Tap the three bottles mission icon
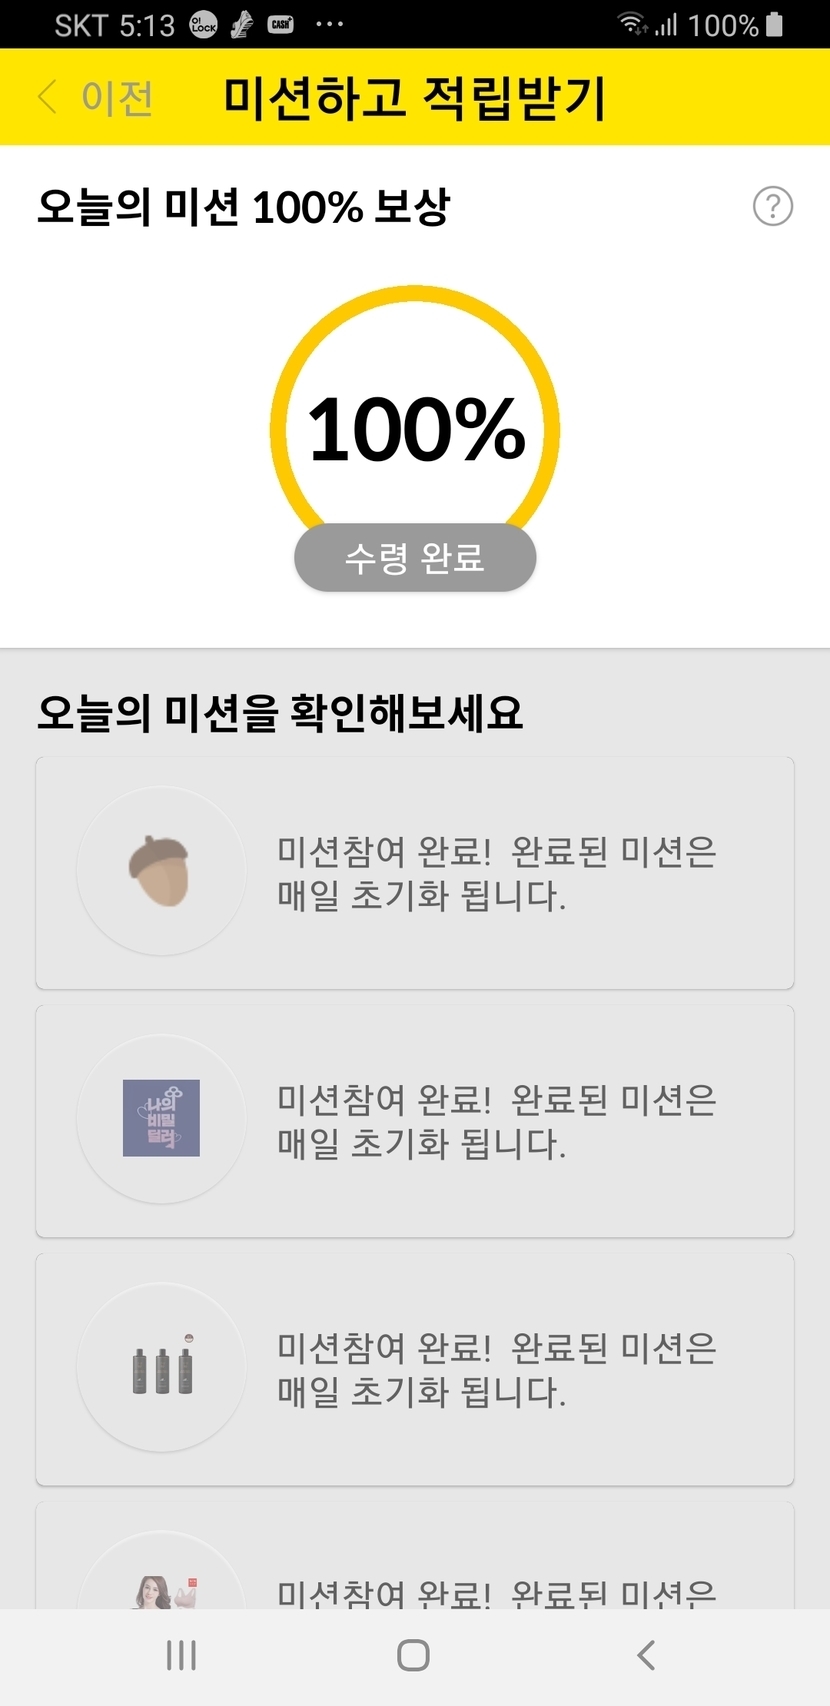 coord(161,1366)
